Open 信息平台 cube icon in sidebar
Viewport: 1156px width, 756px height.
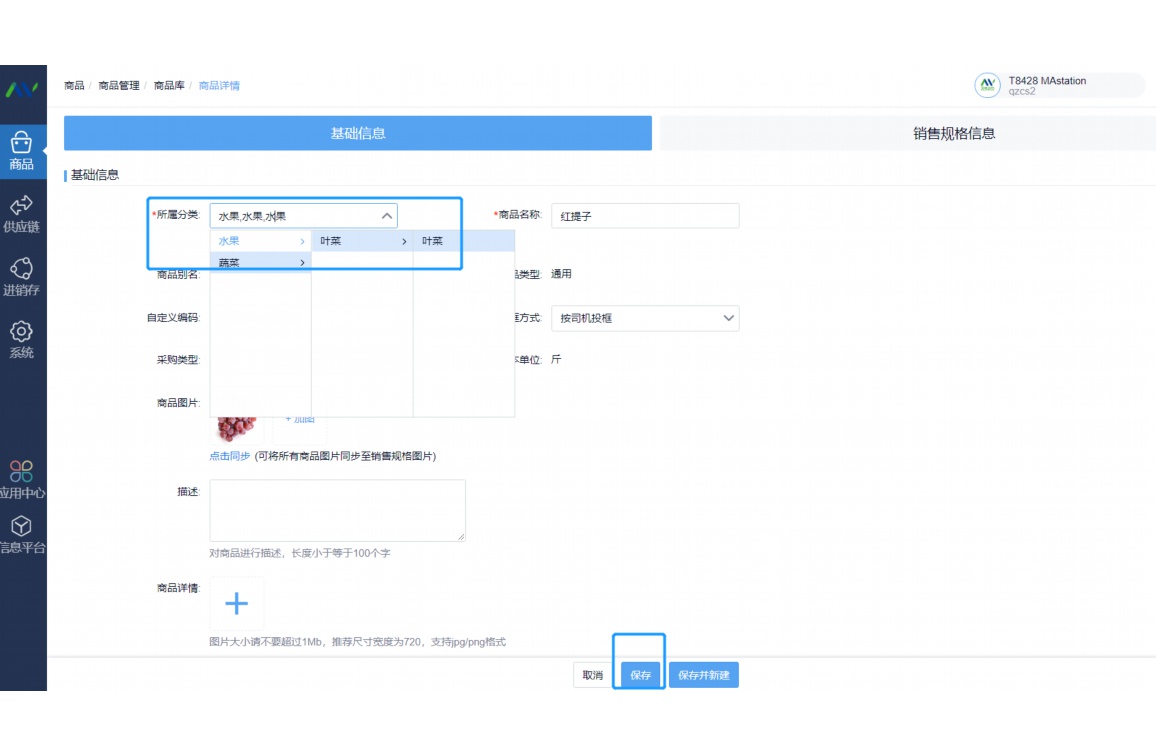point(22,534)
